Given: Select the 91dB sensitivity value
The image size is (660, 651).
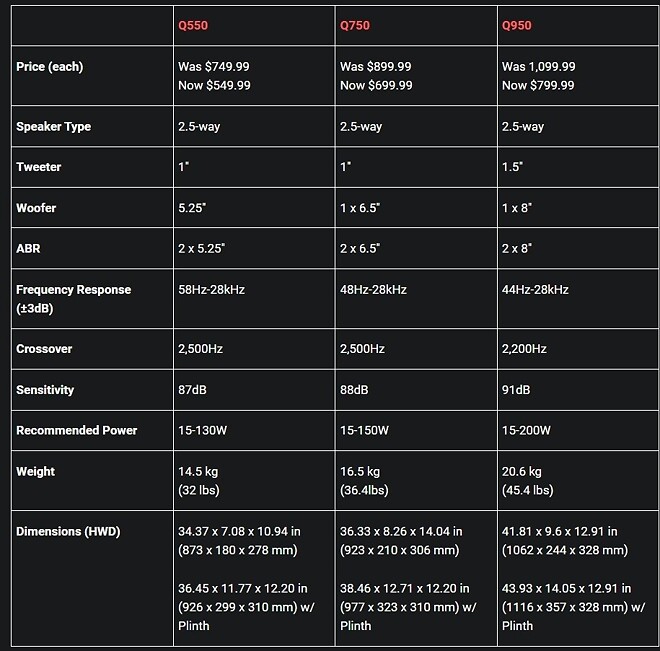Looking at the screenshot, I should [x=516, y=390].
